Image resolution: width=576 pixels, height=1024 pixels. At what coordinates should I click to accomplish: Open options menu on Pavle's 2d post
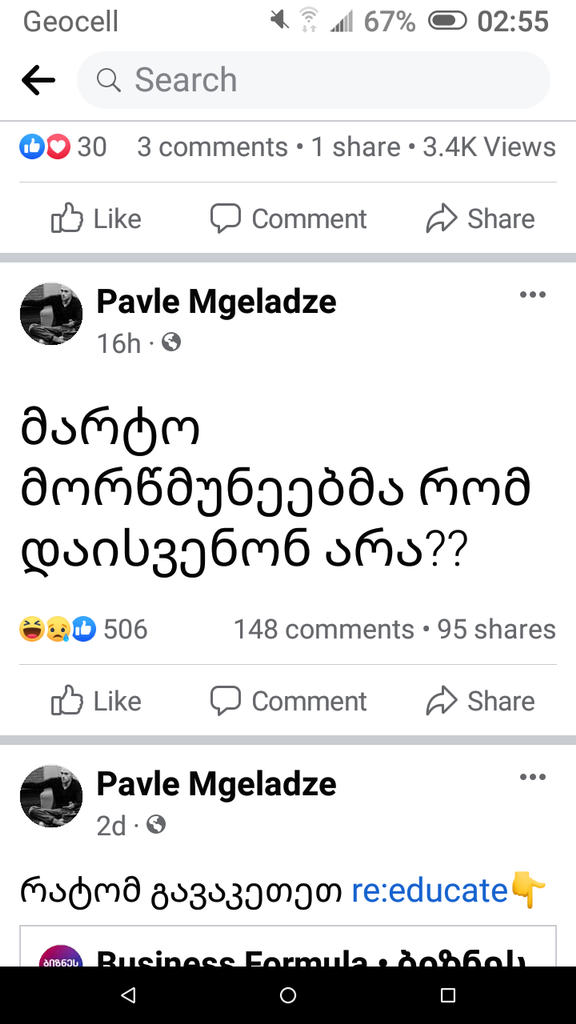533,777
